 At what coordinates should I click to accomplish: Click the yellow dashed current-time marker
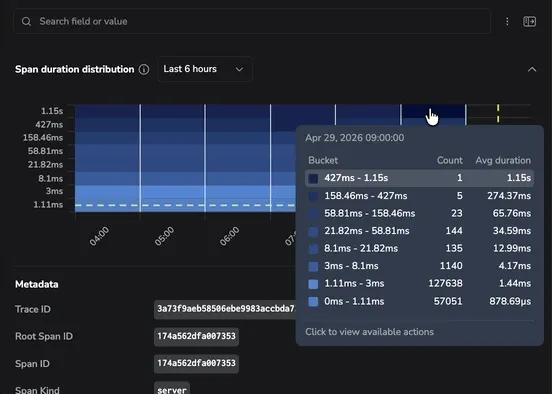coord(498,113)
